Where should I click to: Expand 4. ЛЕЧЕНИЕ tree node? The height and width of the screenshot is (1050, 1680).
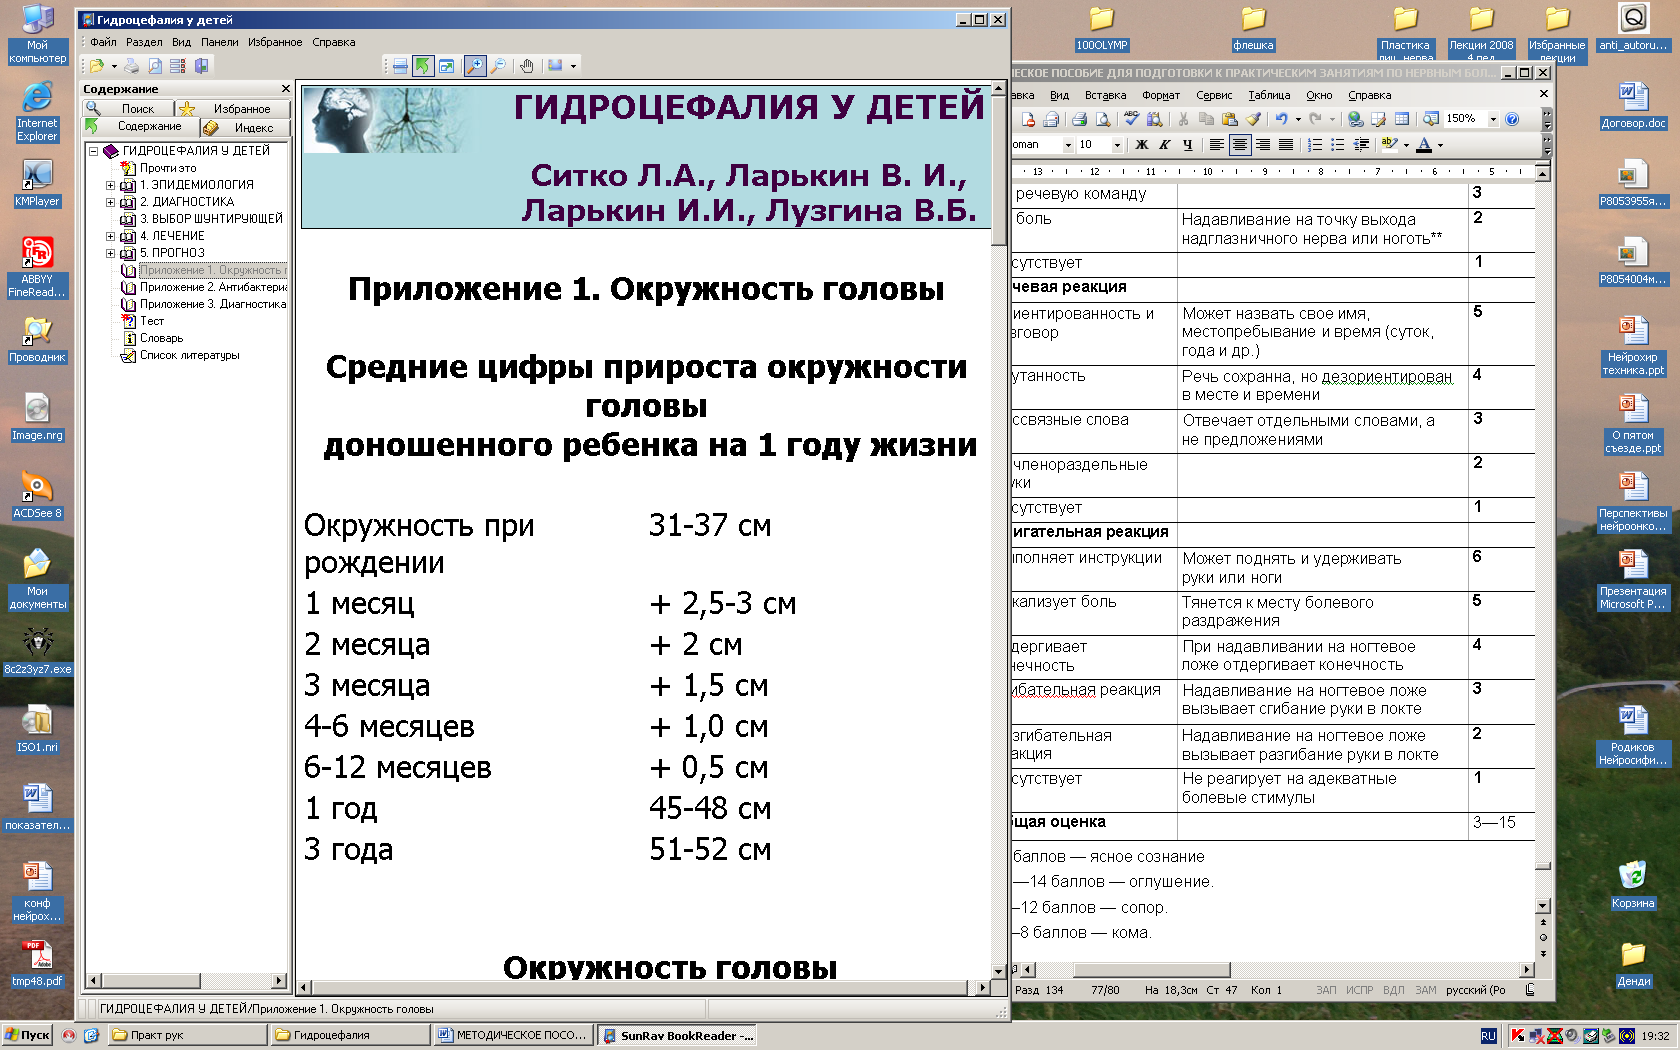click(x=111, y=236)
